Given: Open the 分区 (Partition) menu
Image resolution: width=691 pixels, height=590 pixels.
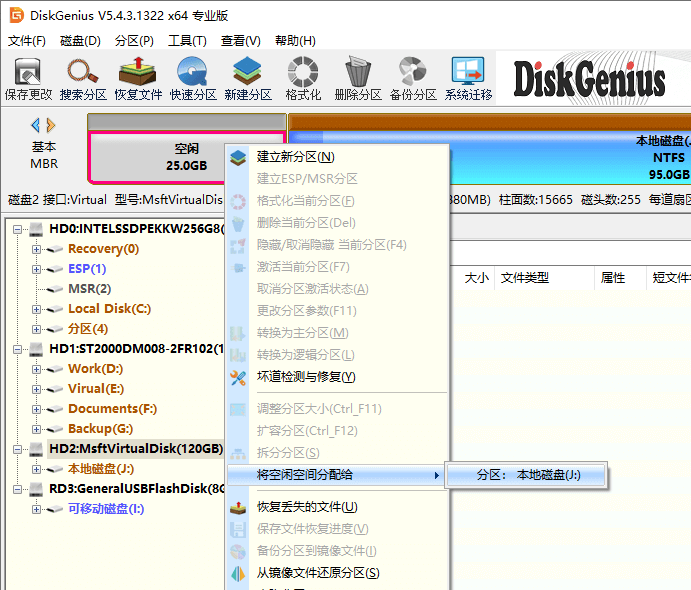Looking at the screenshot, I should 134,41.
